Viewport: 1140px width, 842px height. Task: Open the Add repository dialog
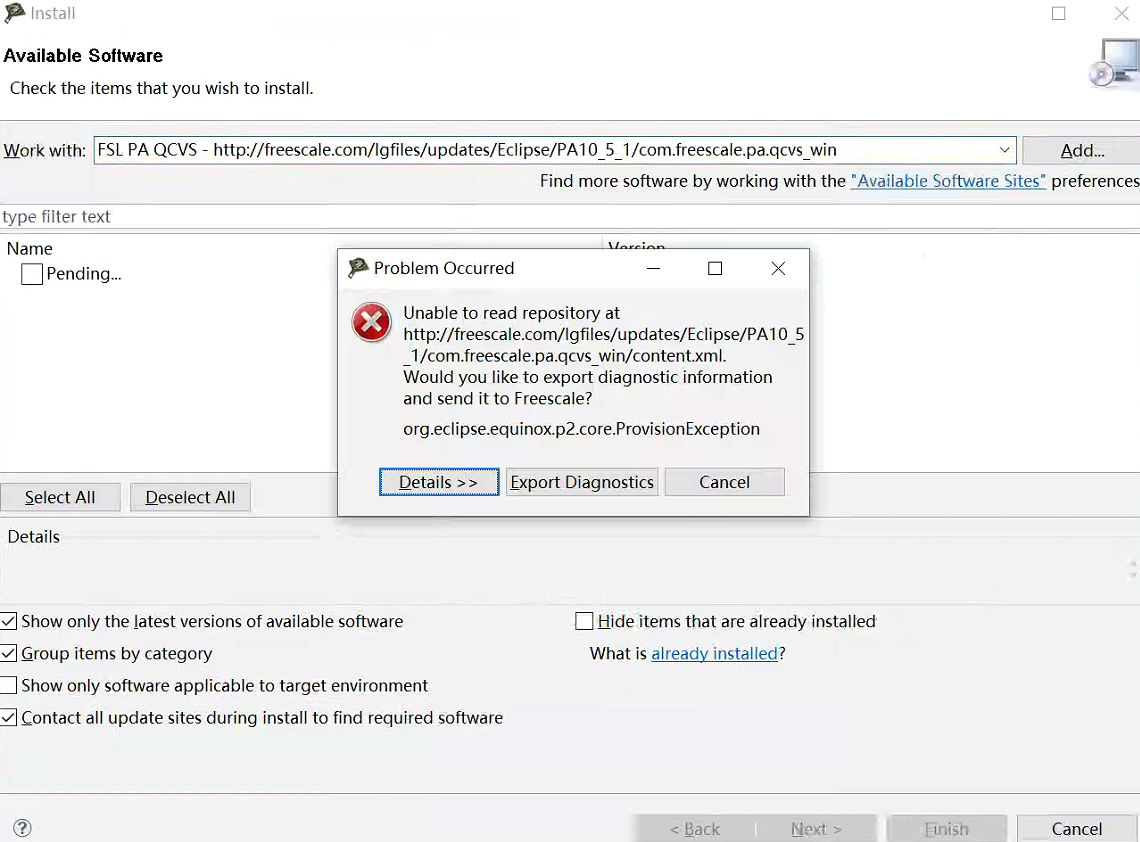click(x=1083, y=150)
